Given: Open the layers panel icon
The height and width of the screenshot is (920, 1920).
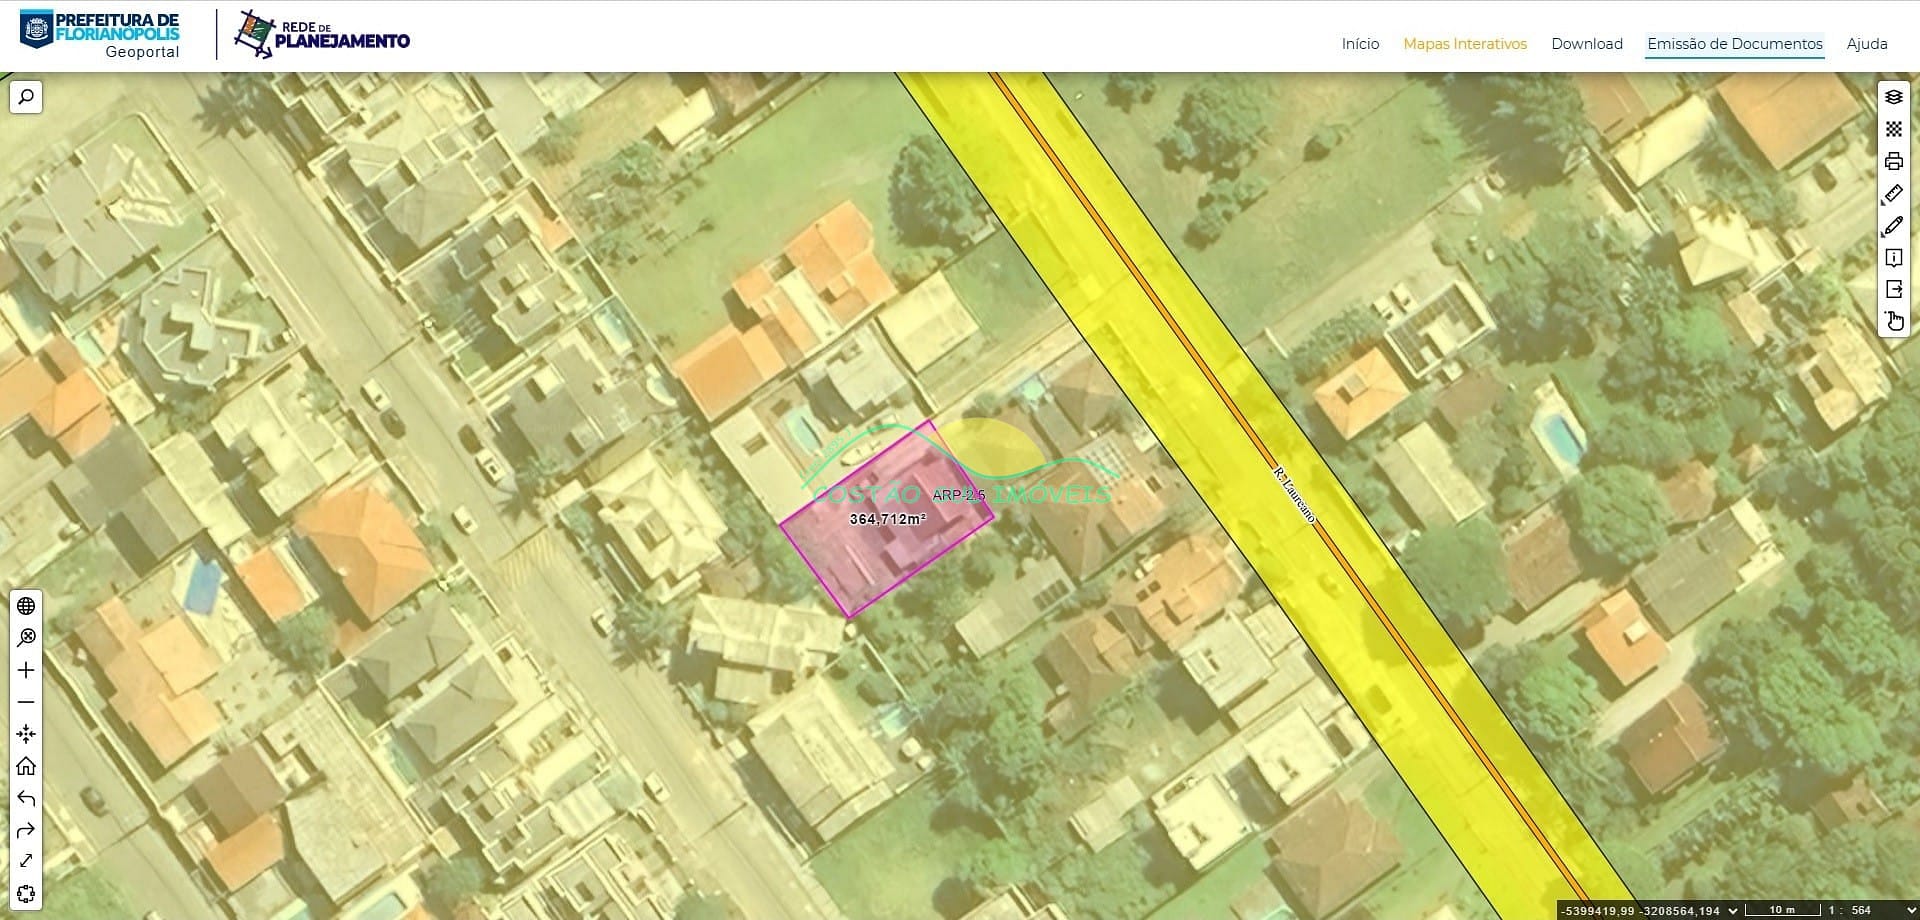Looking at the screenshot, I should tap(1893, 97).
